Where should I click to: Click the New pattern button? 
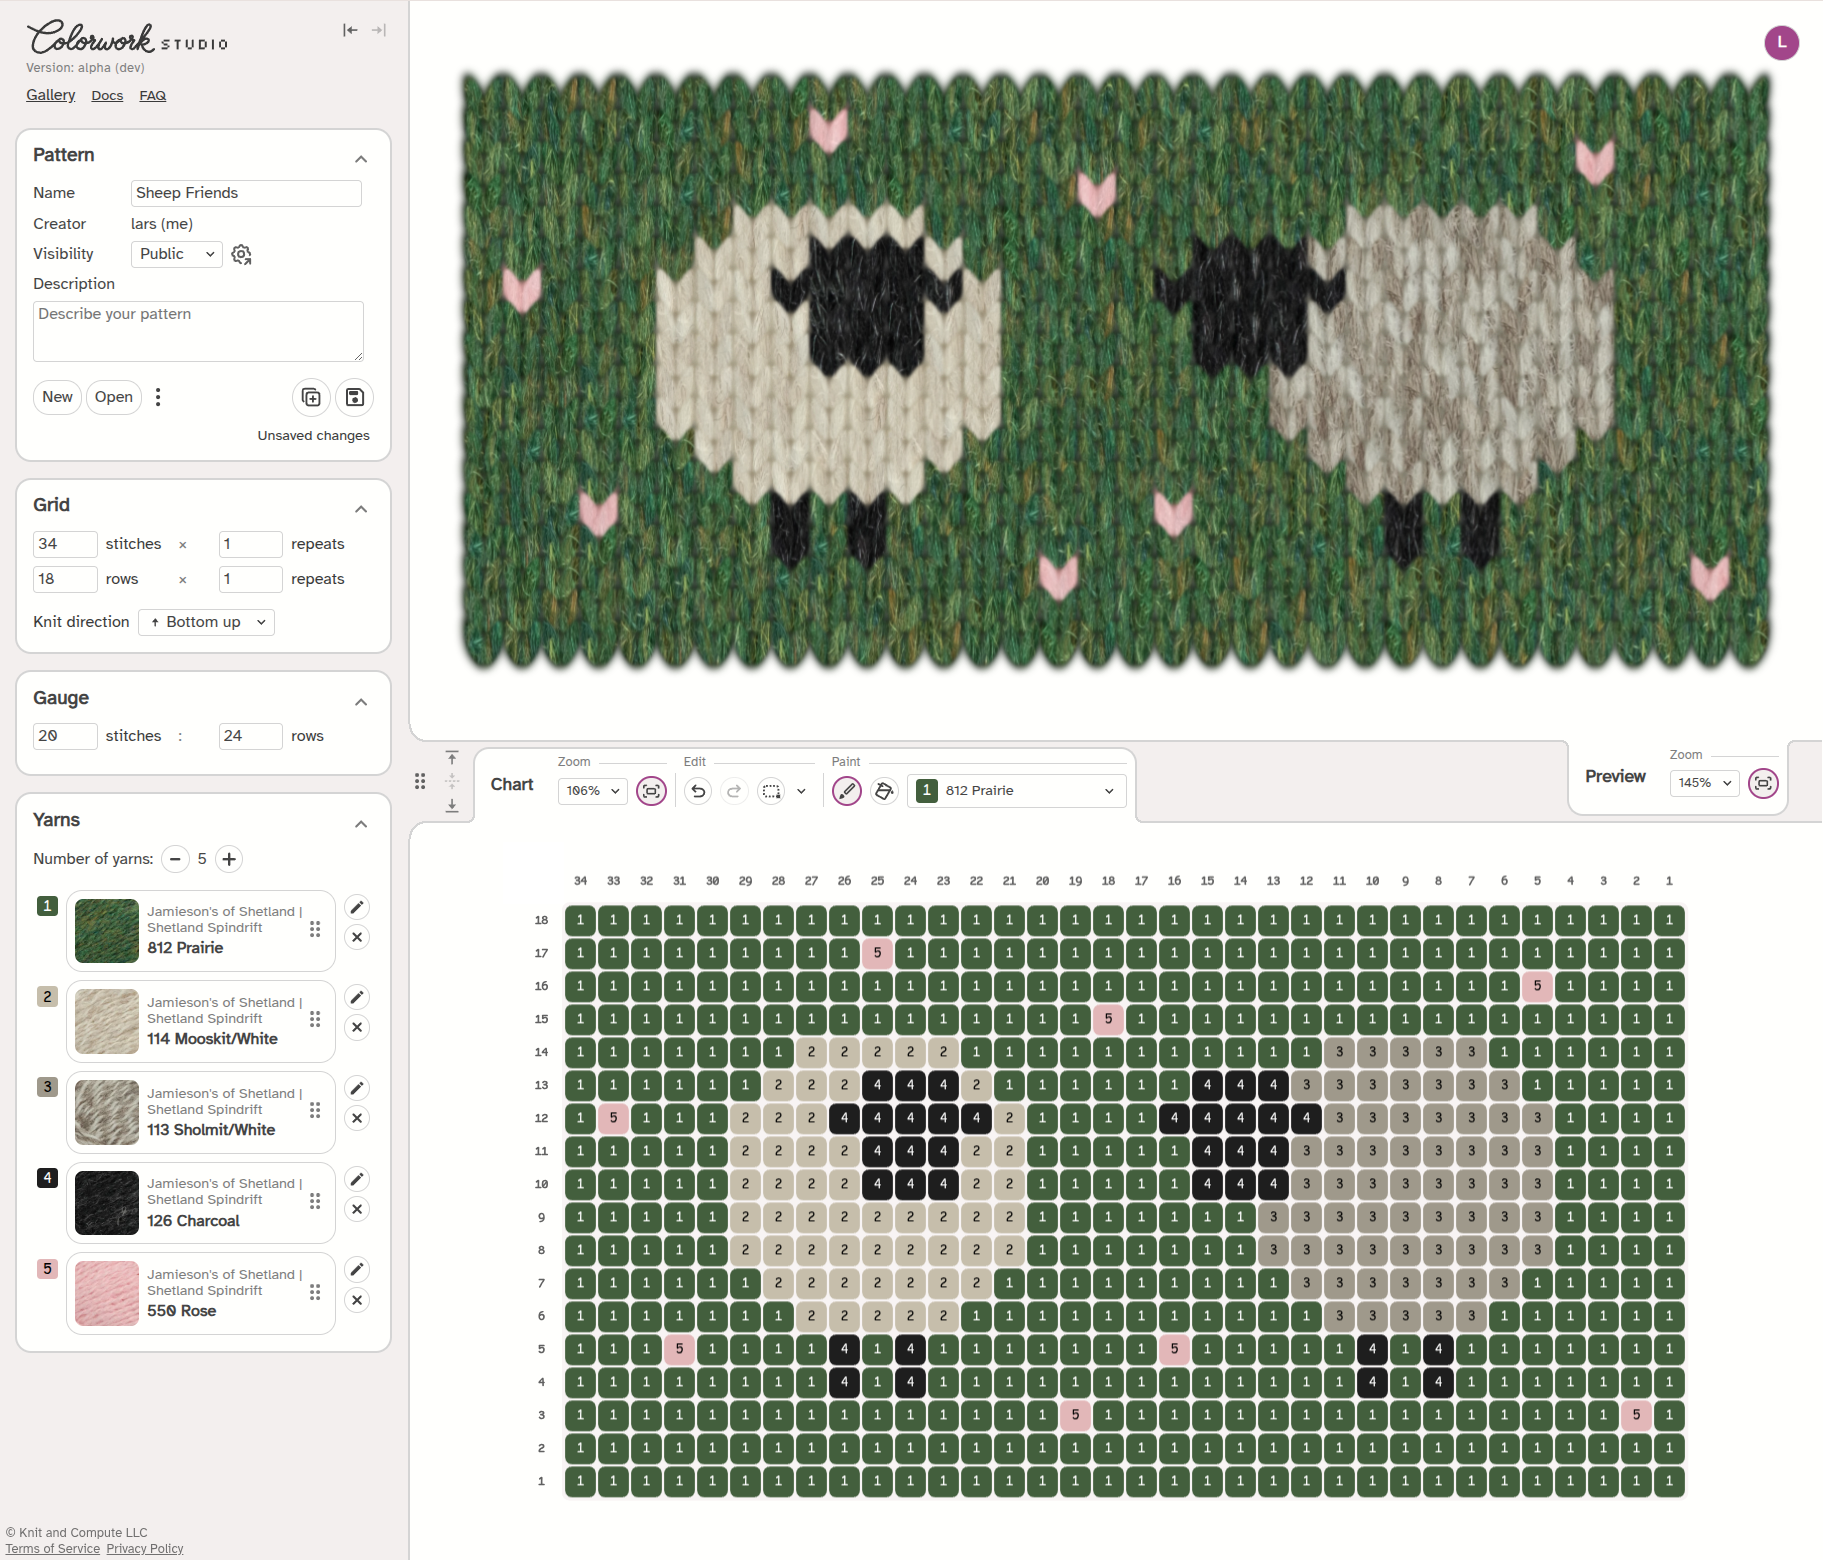point(57,397)
